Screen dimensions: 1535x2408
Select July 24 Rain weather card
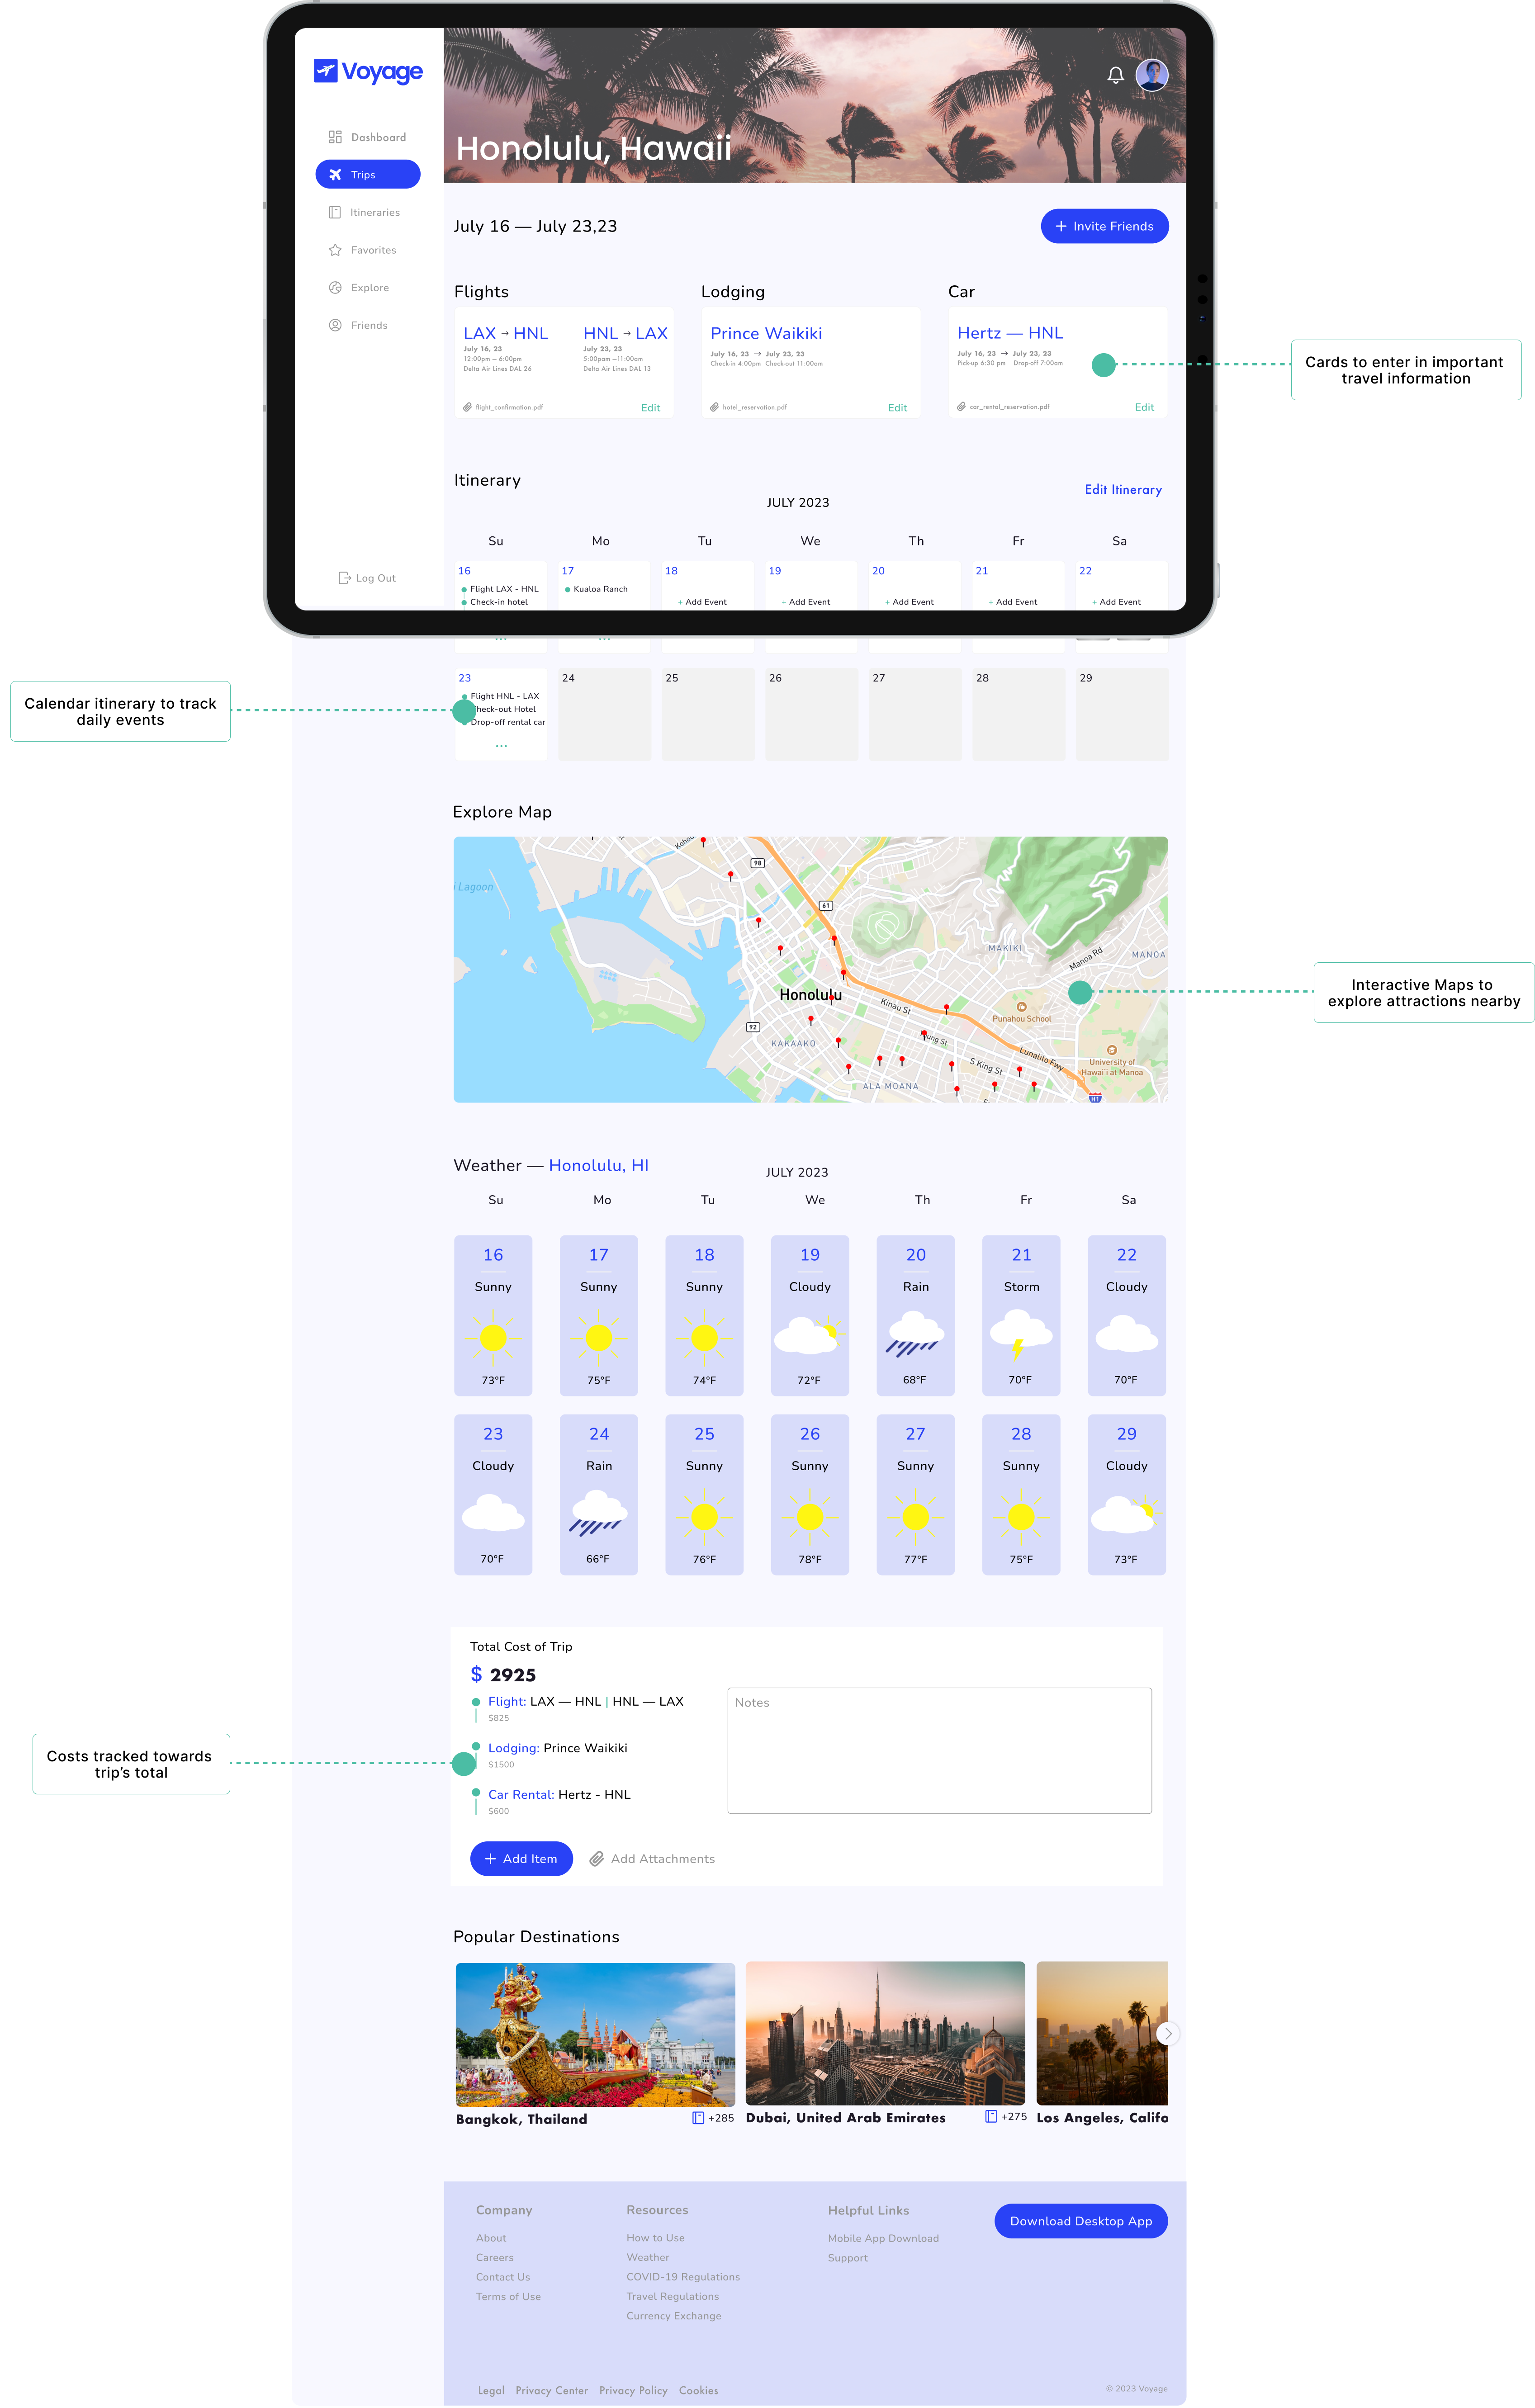coord(598,1494)
